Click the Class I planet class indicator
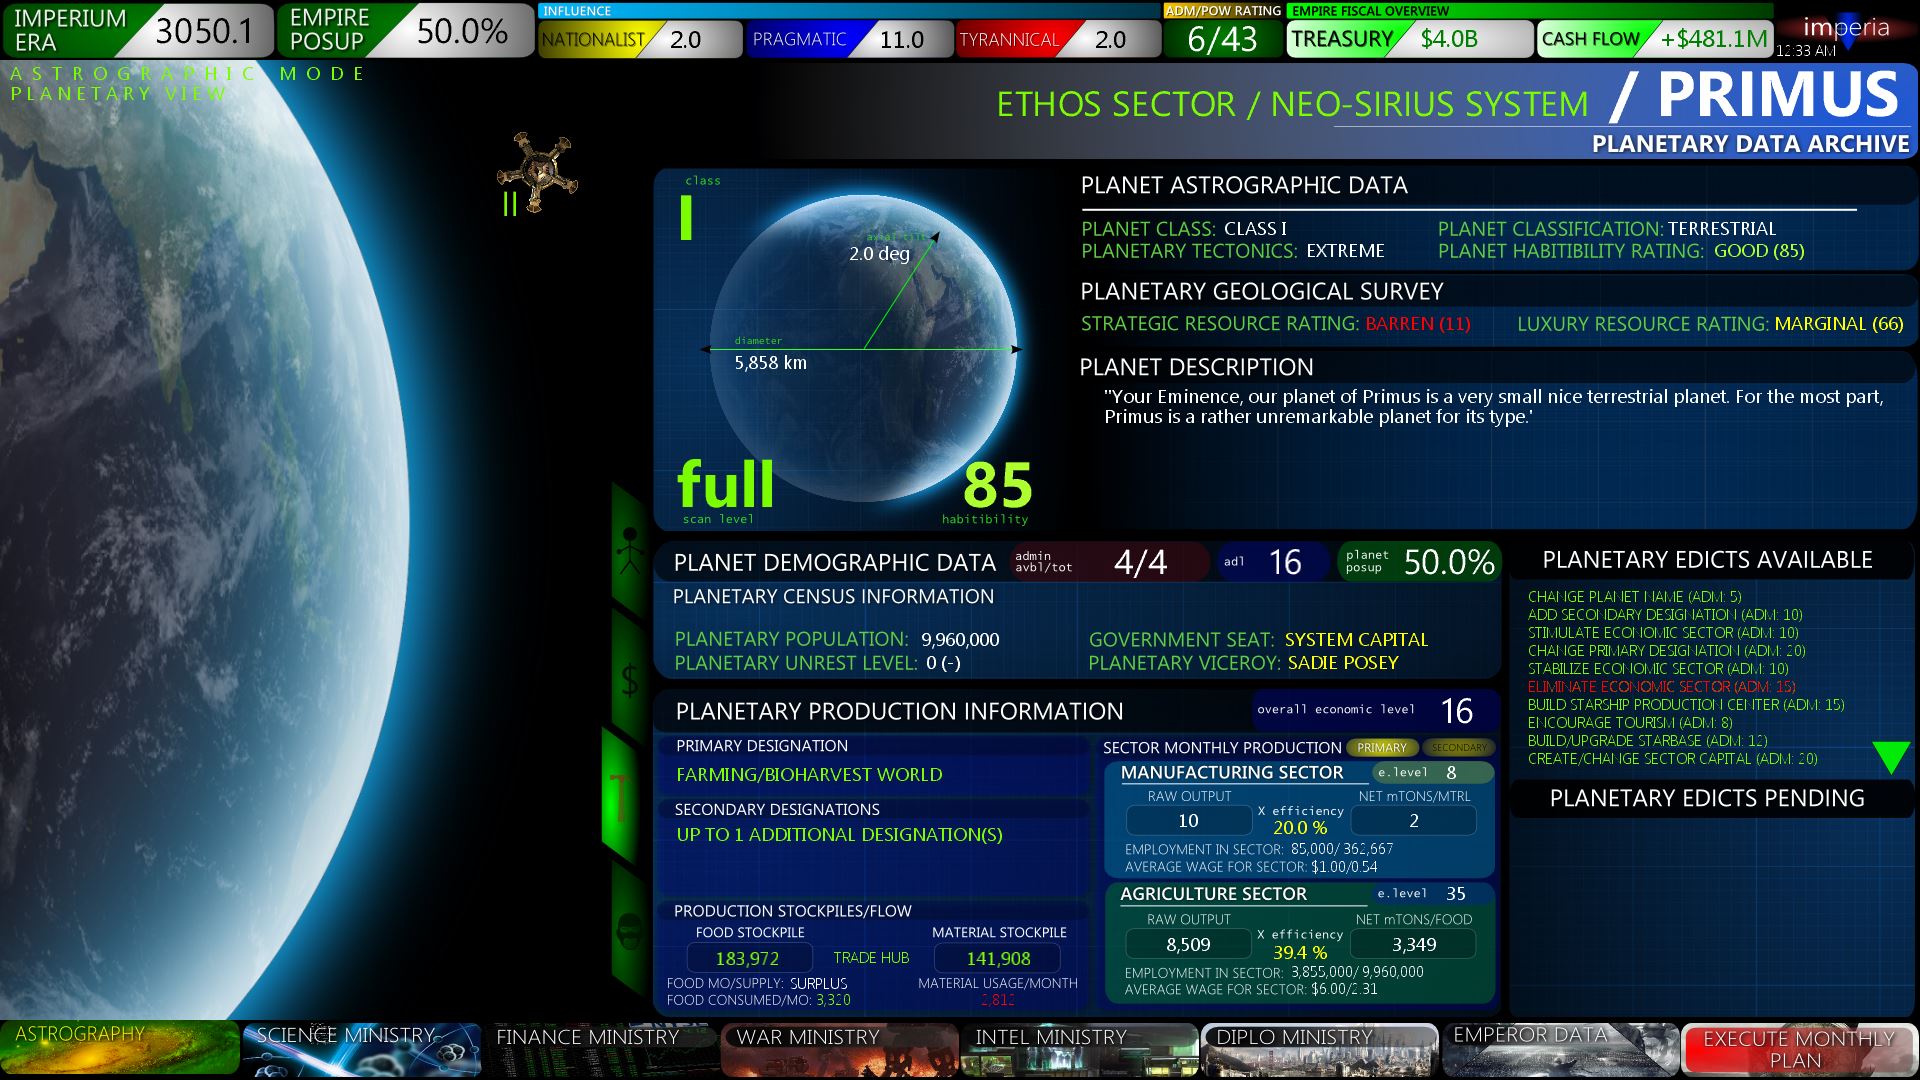This screenshot has height=1080, width=1920. tap(687, 217)
